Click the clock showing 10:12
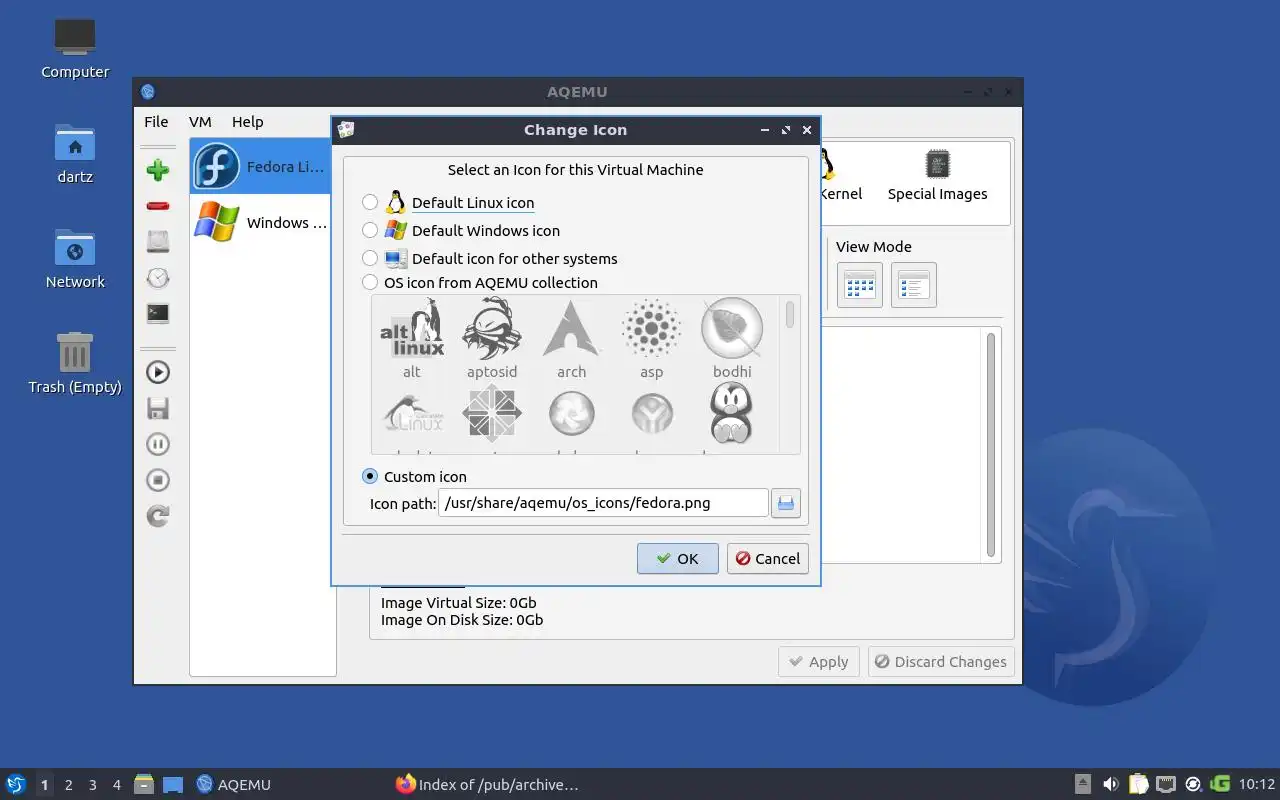 pyautogui.click(x=1257, y=784)
